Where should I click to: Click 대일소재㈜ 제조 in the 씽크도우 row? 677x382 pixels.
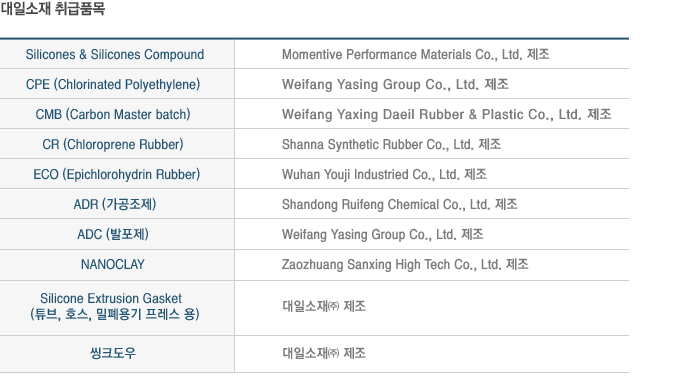(x=324, y=353)
